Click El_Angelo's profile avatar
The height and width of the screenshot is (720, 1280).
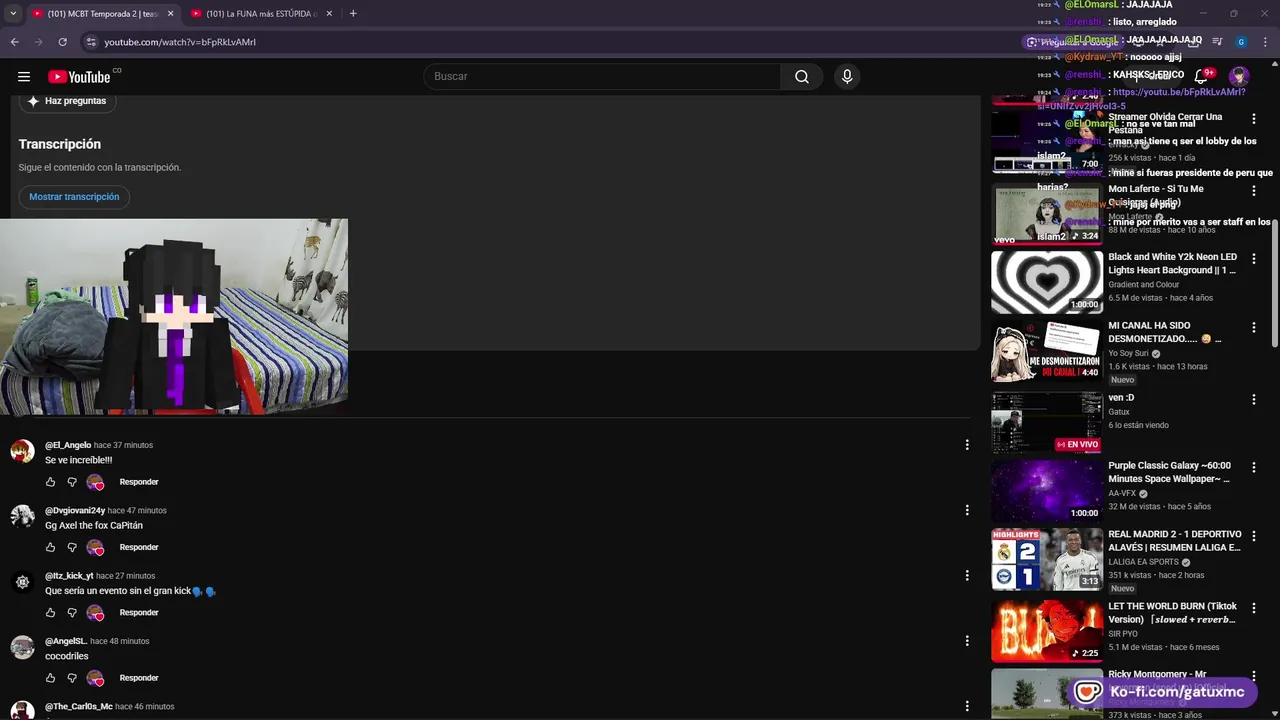(x=22, y=451)
